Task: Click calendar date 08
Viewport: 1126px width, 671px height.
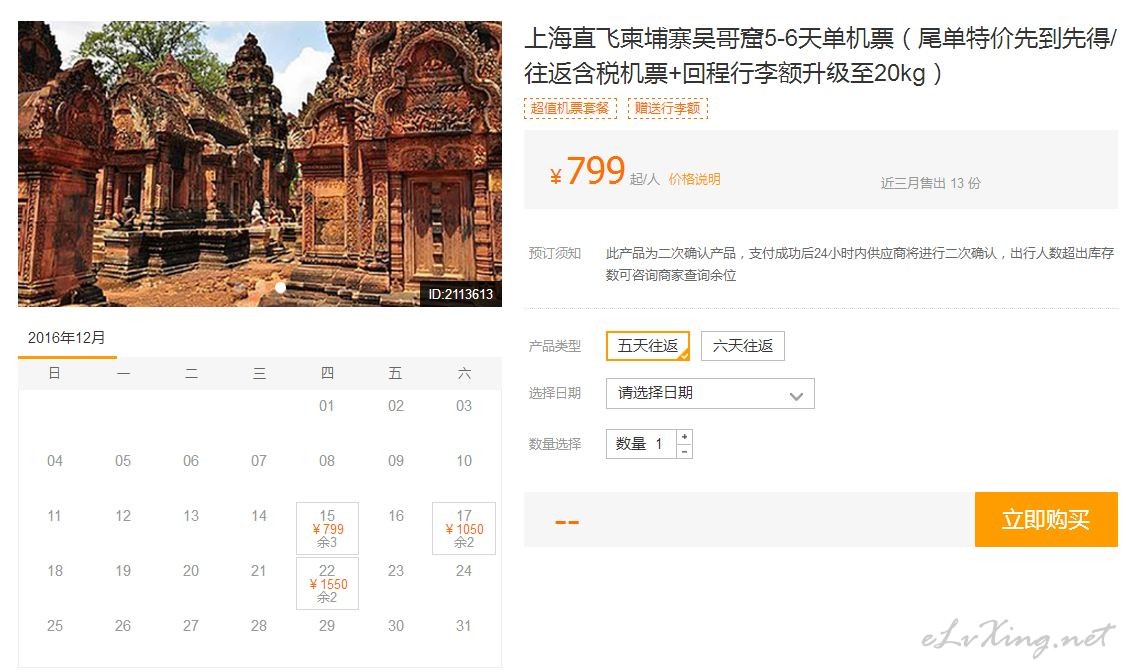Action: coord(327,461)
